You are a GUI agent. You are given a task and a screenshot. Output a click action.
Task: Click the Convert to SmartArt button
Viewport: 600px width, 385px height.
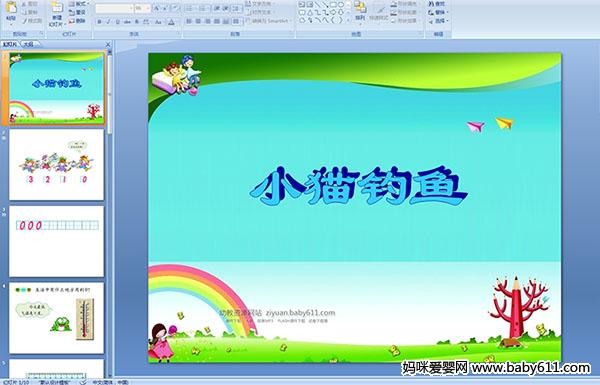click(x=268, y=21)
